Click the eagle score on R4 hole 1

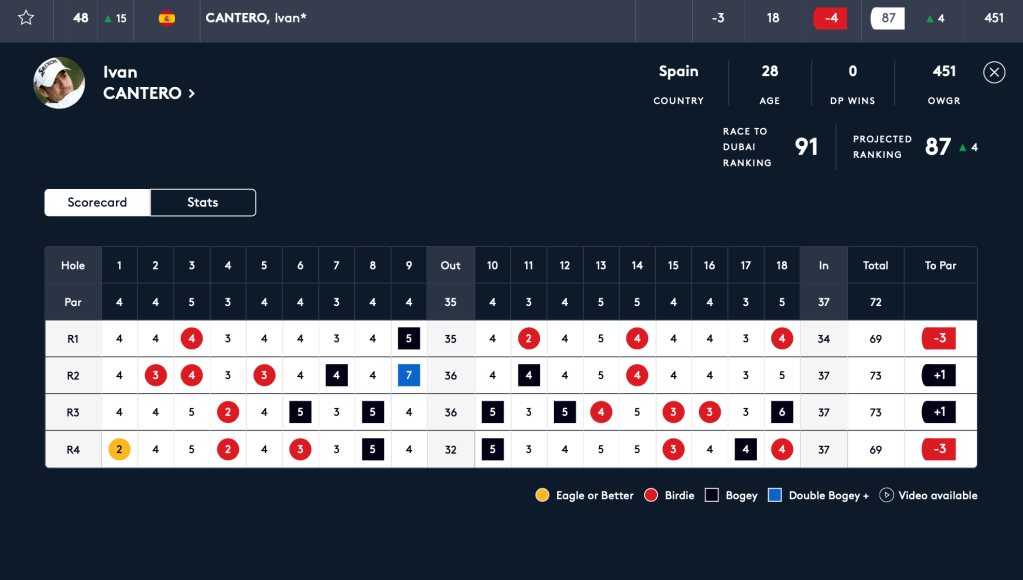click(x=119, y=449)
